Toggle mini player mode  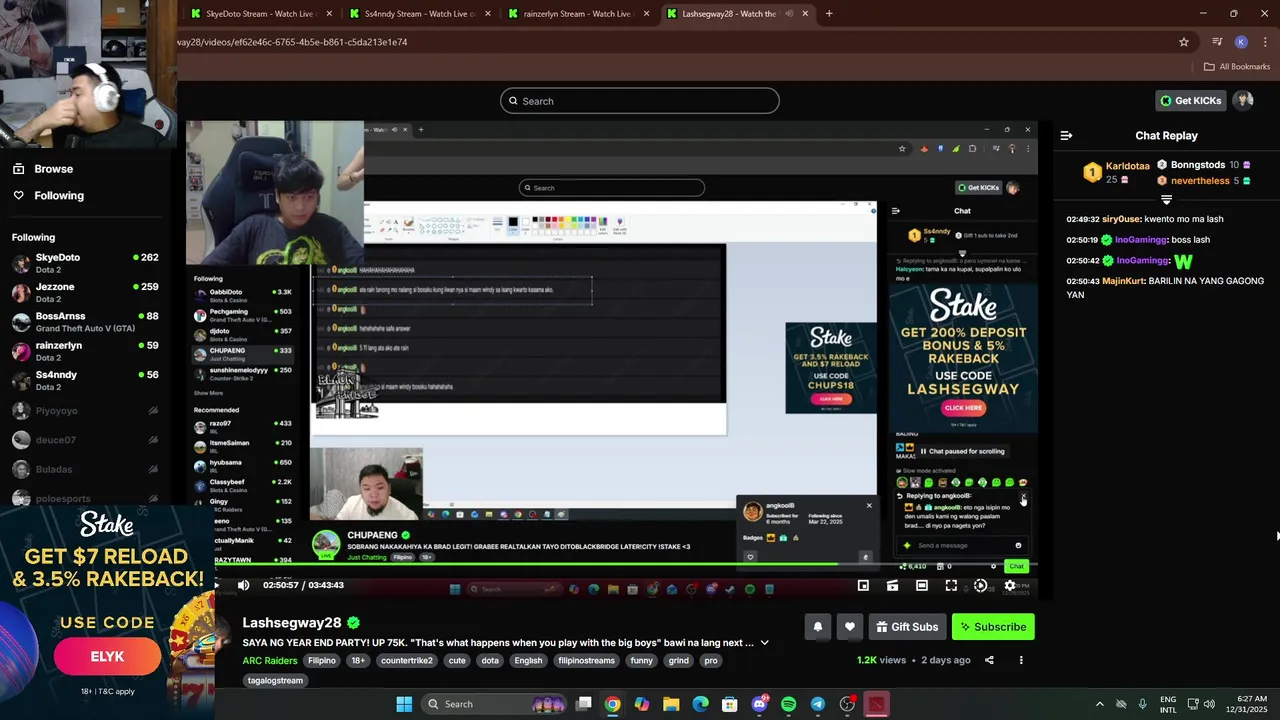click(863, 585)
